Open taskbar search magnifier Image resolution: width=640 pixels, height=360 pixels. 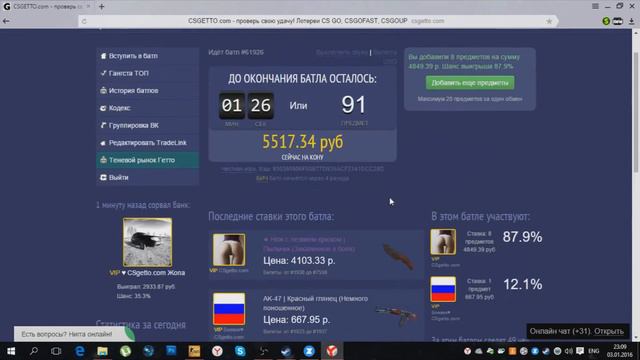[34, 351]
